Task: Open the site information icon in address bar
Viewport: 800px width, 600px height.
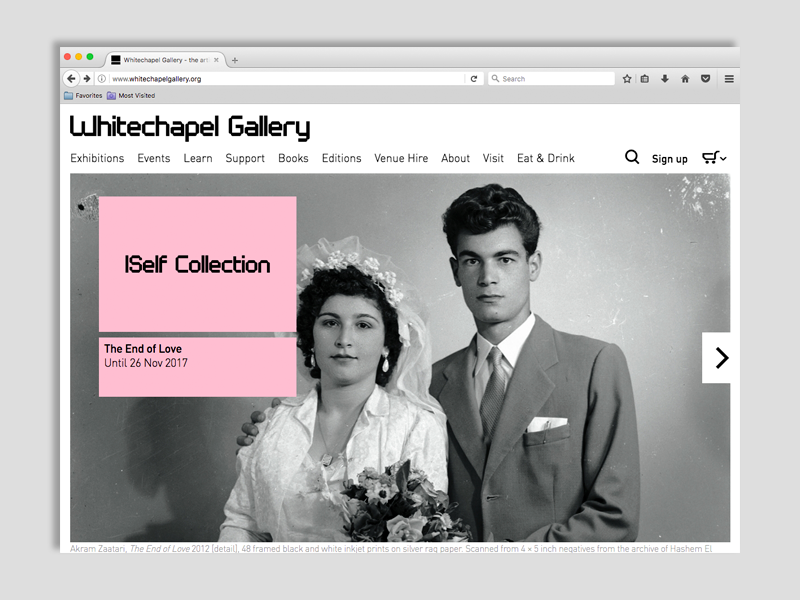Action: pyautogui.click(x=102, y=79)
